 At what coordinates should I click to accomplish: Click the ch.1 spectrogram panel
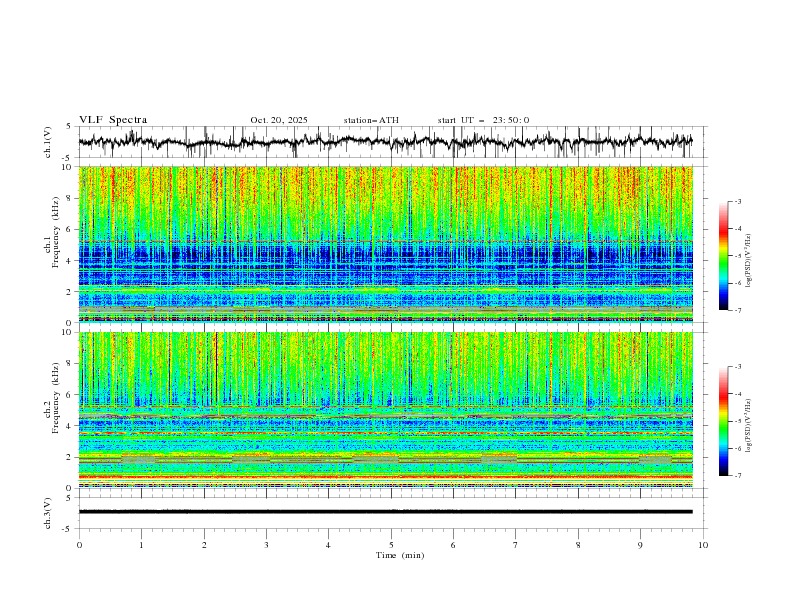[385, 244]
